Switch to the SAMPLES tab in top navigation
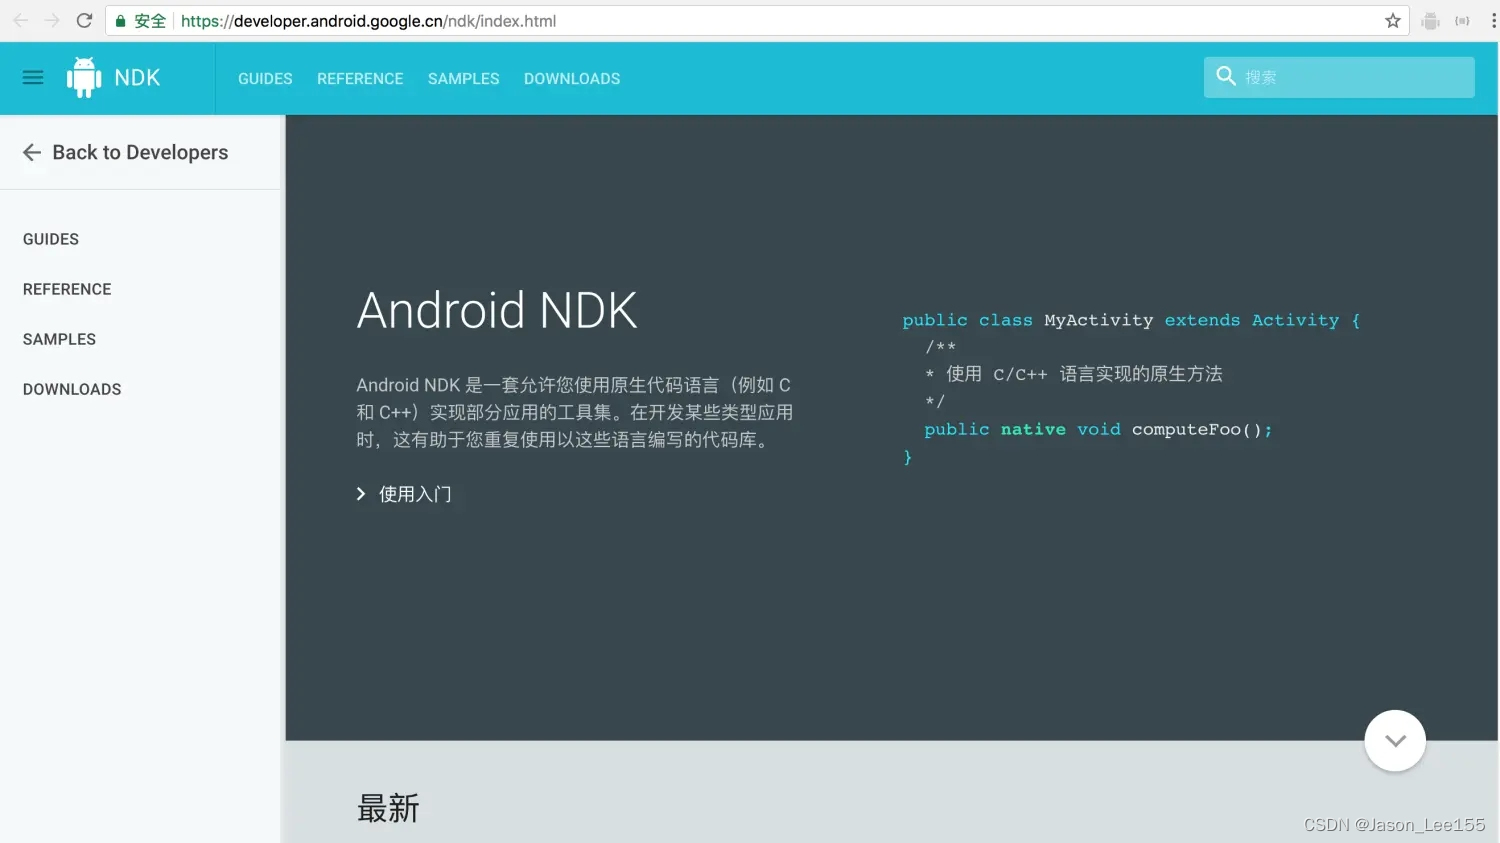 (463, 78)
